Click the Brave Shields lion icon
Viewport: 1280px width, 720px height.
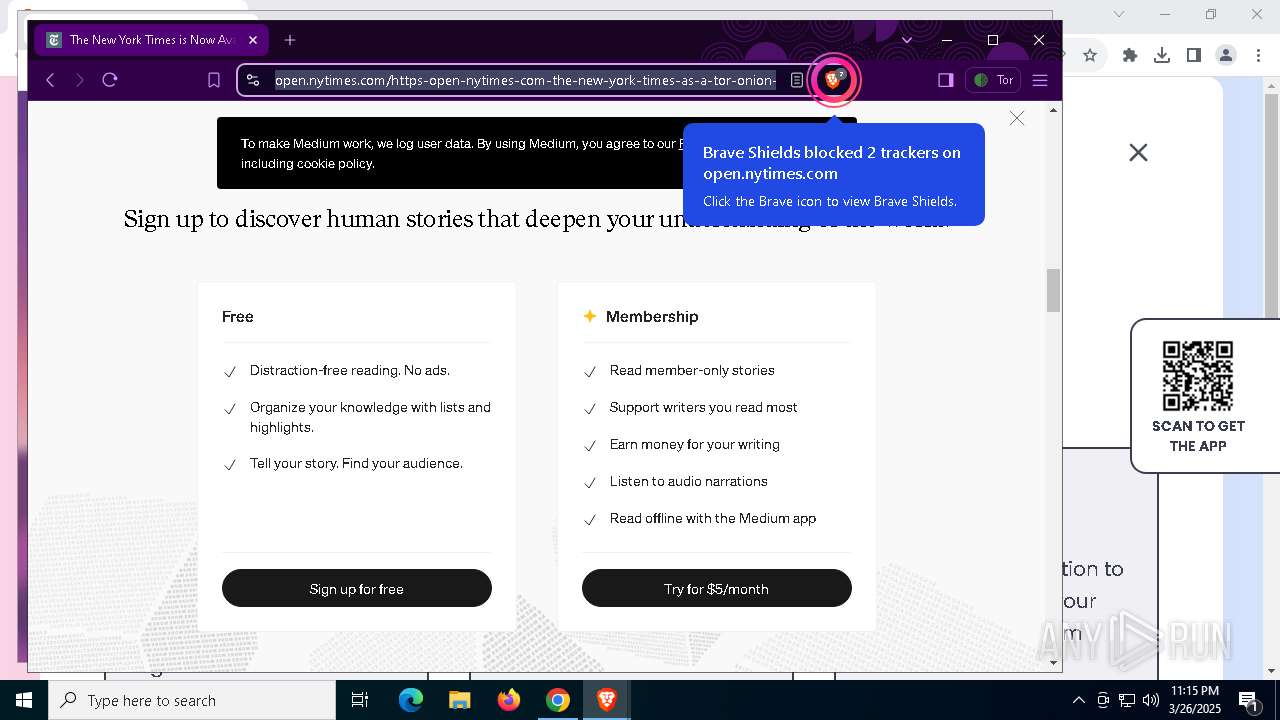(x=833, y=80)
